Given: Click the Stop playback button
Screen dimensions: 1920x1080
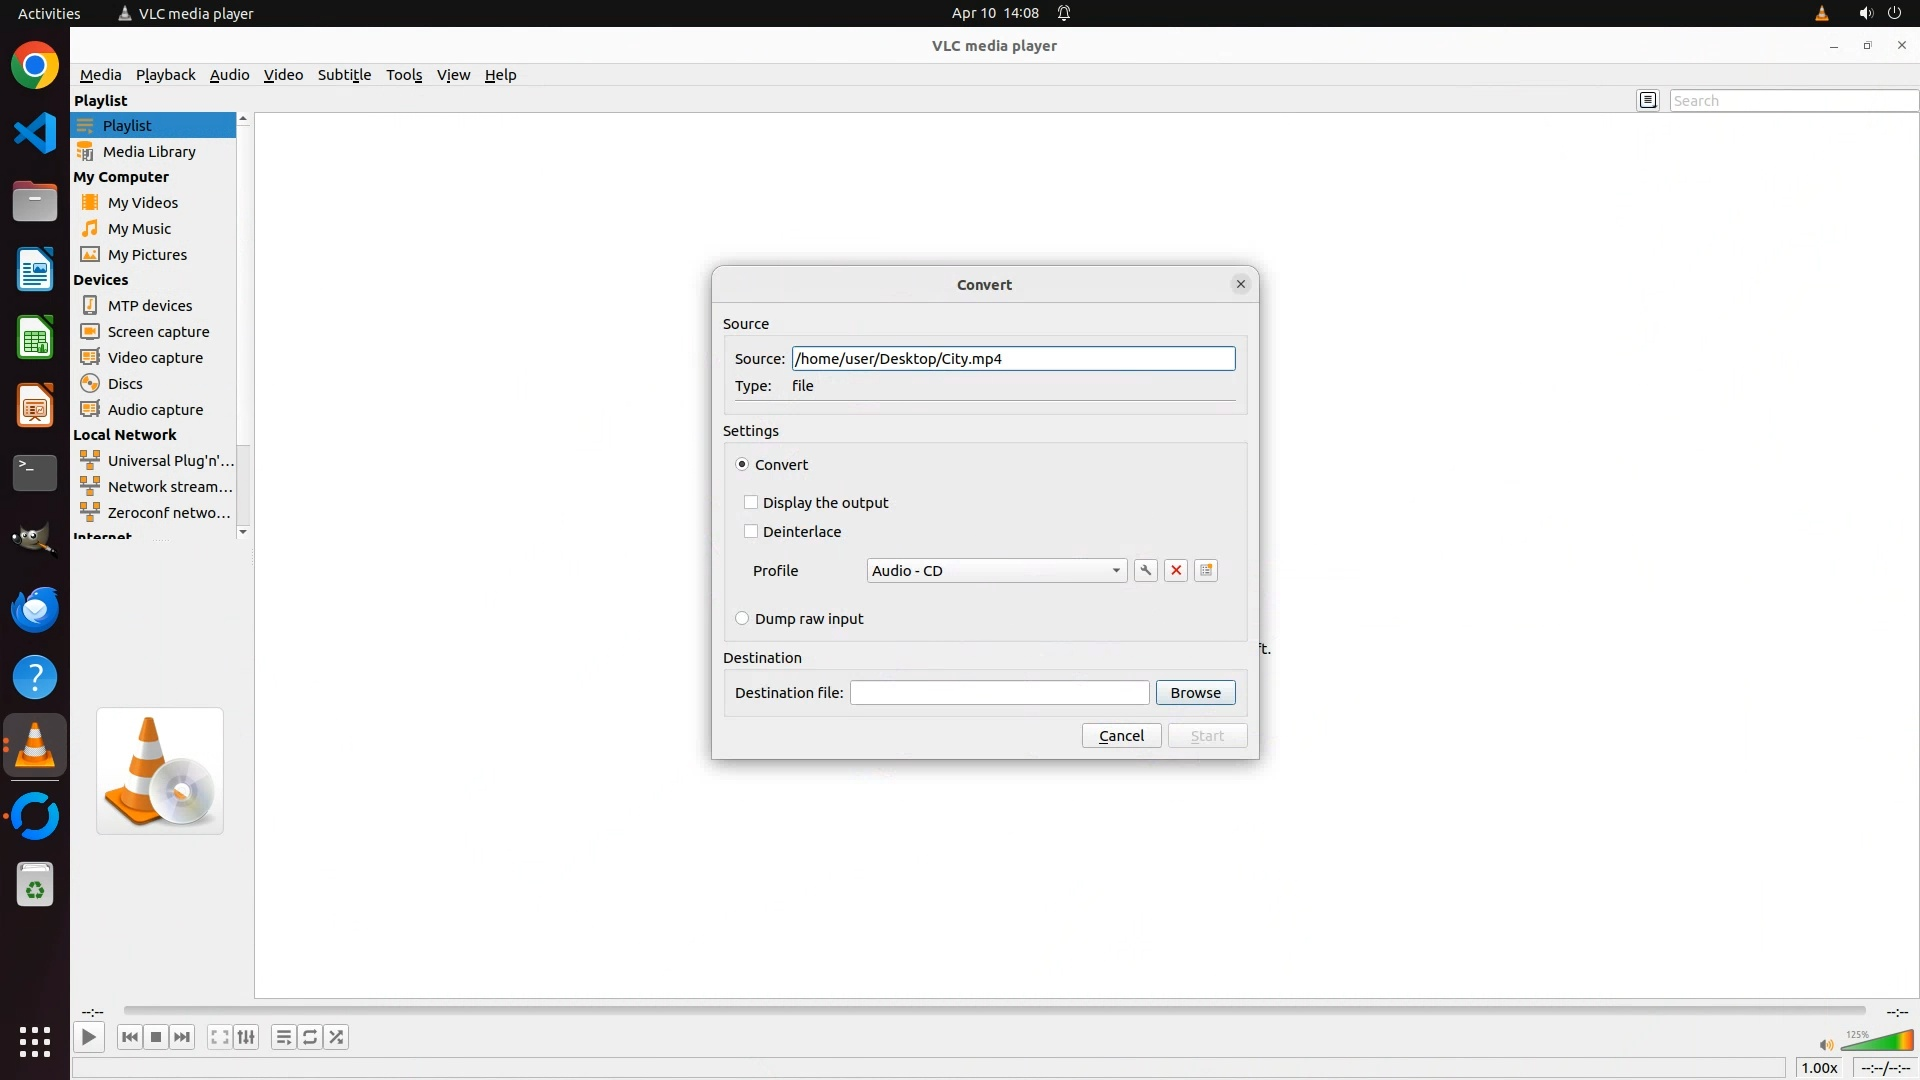Looking at the screenshot, I should pyautogui.click(x=156, y=1037).
